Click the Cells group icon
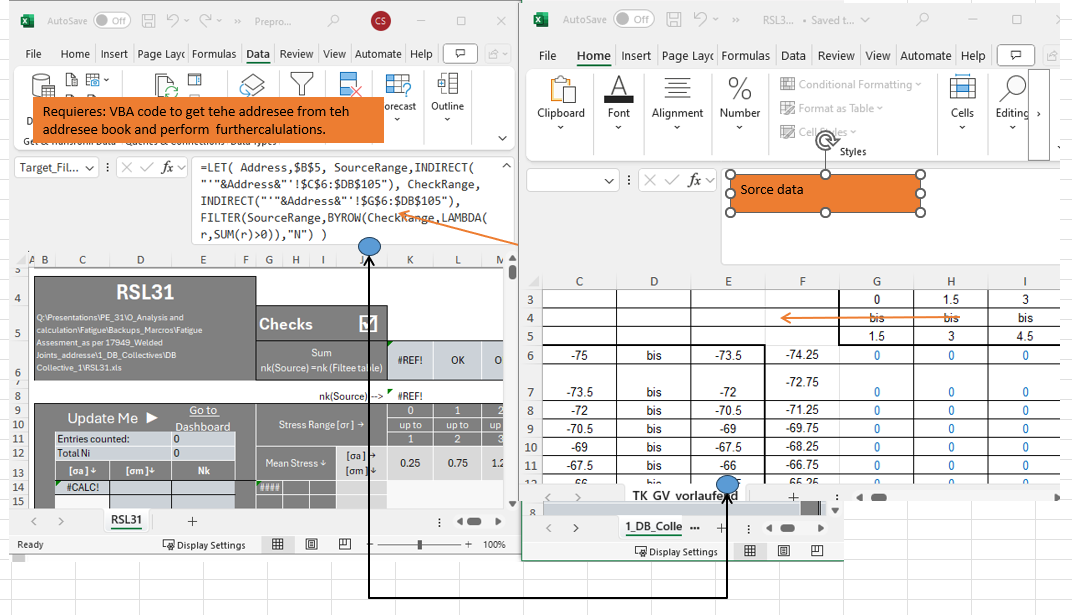 962,89
